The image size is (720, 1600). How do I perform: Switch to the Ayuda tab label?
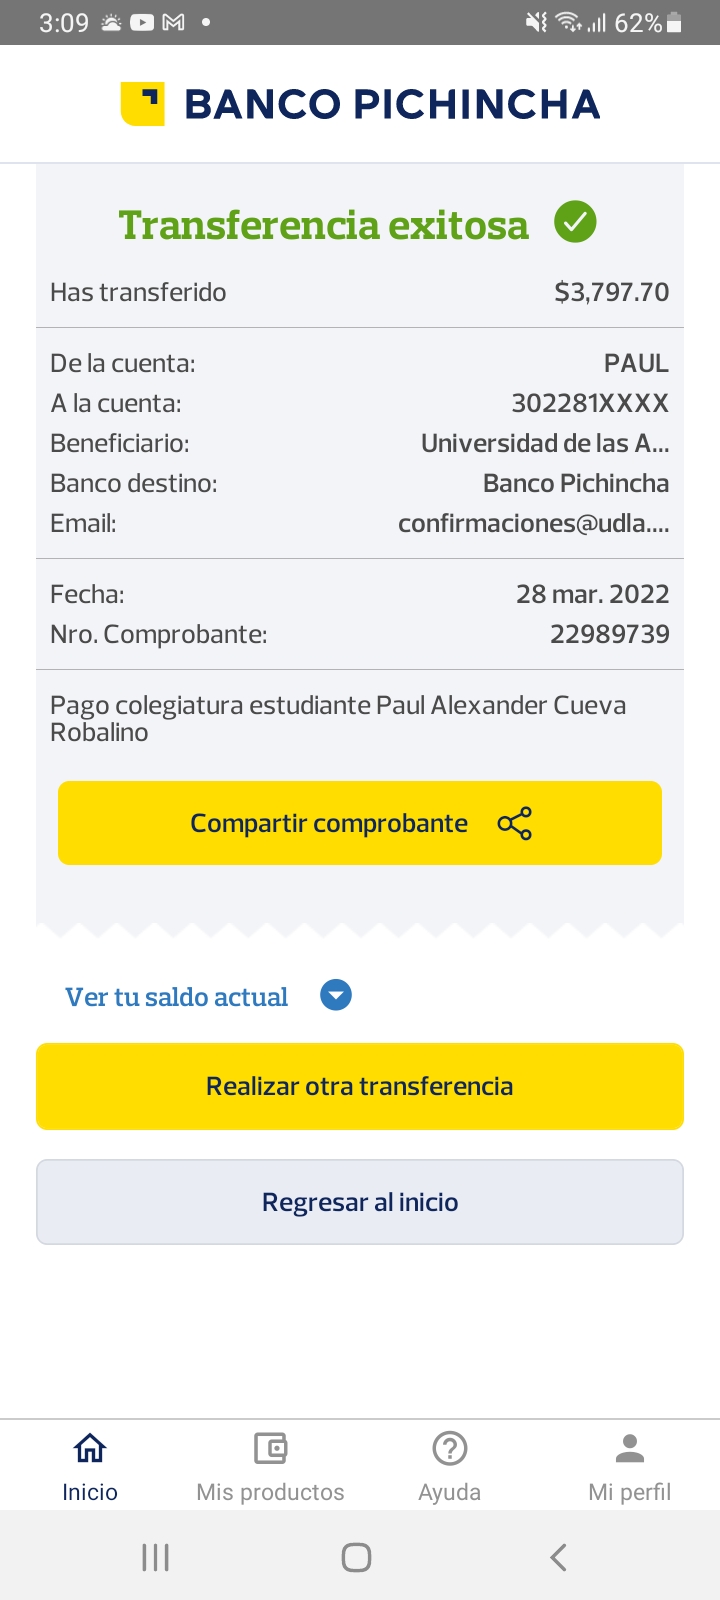tap(450, 1492)
